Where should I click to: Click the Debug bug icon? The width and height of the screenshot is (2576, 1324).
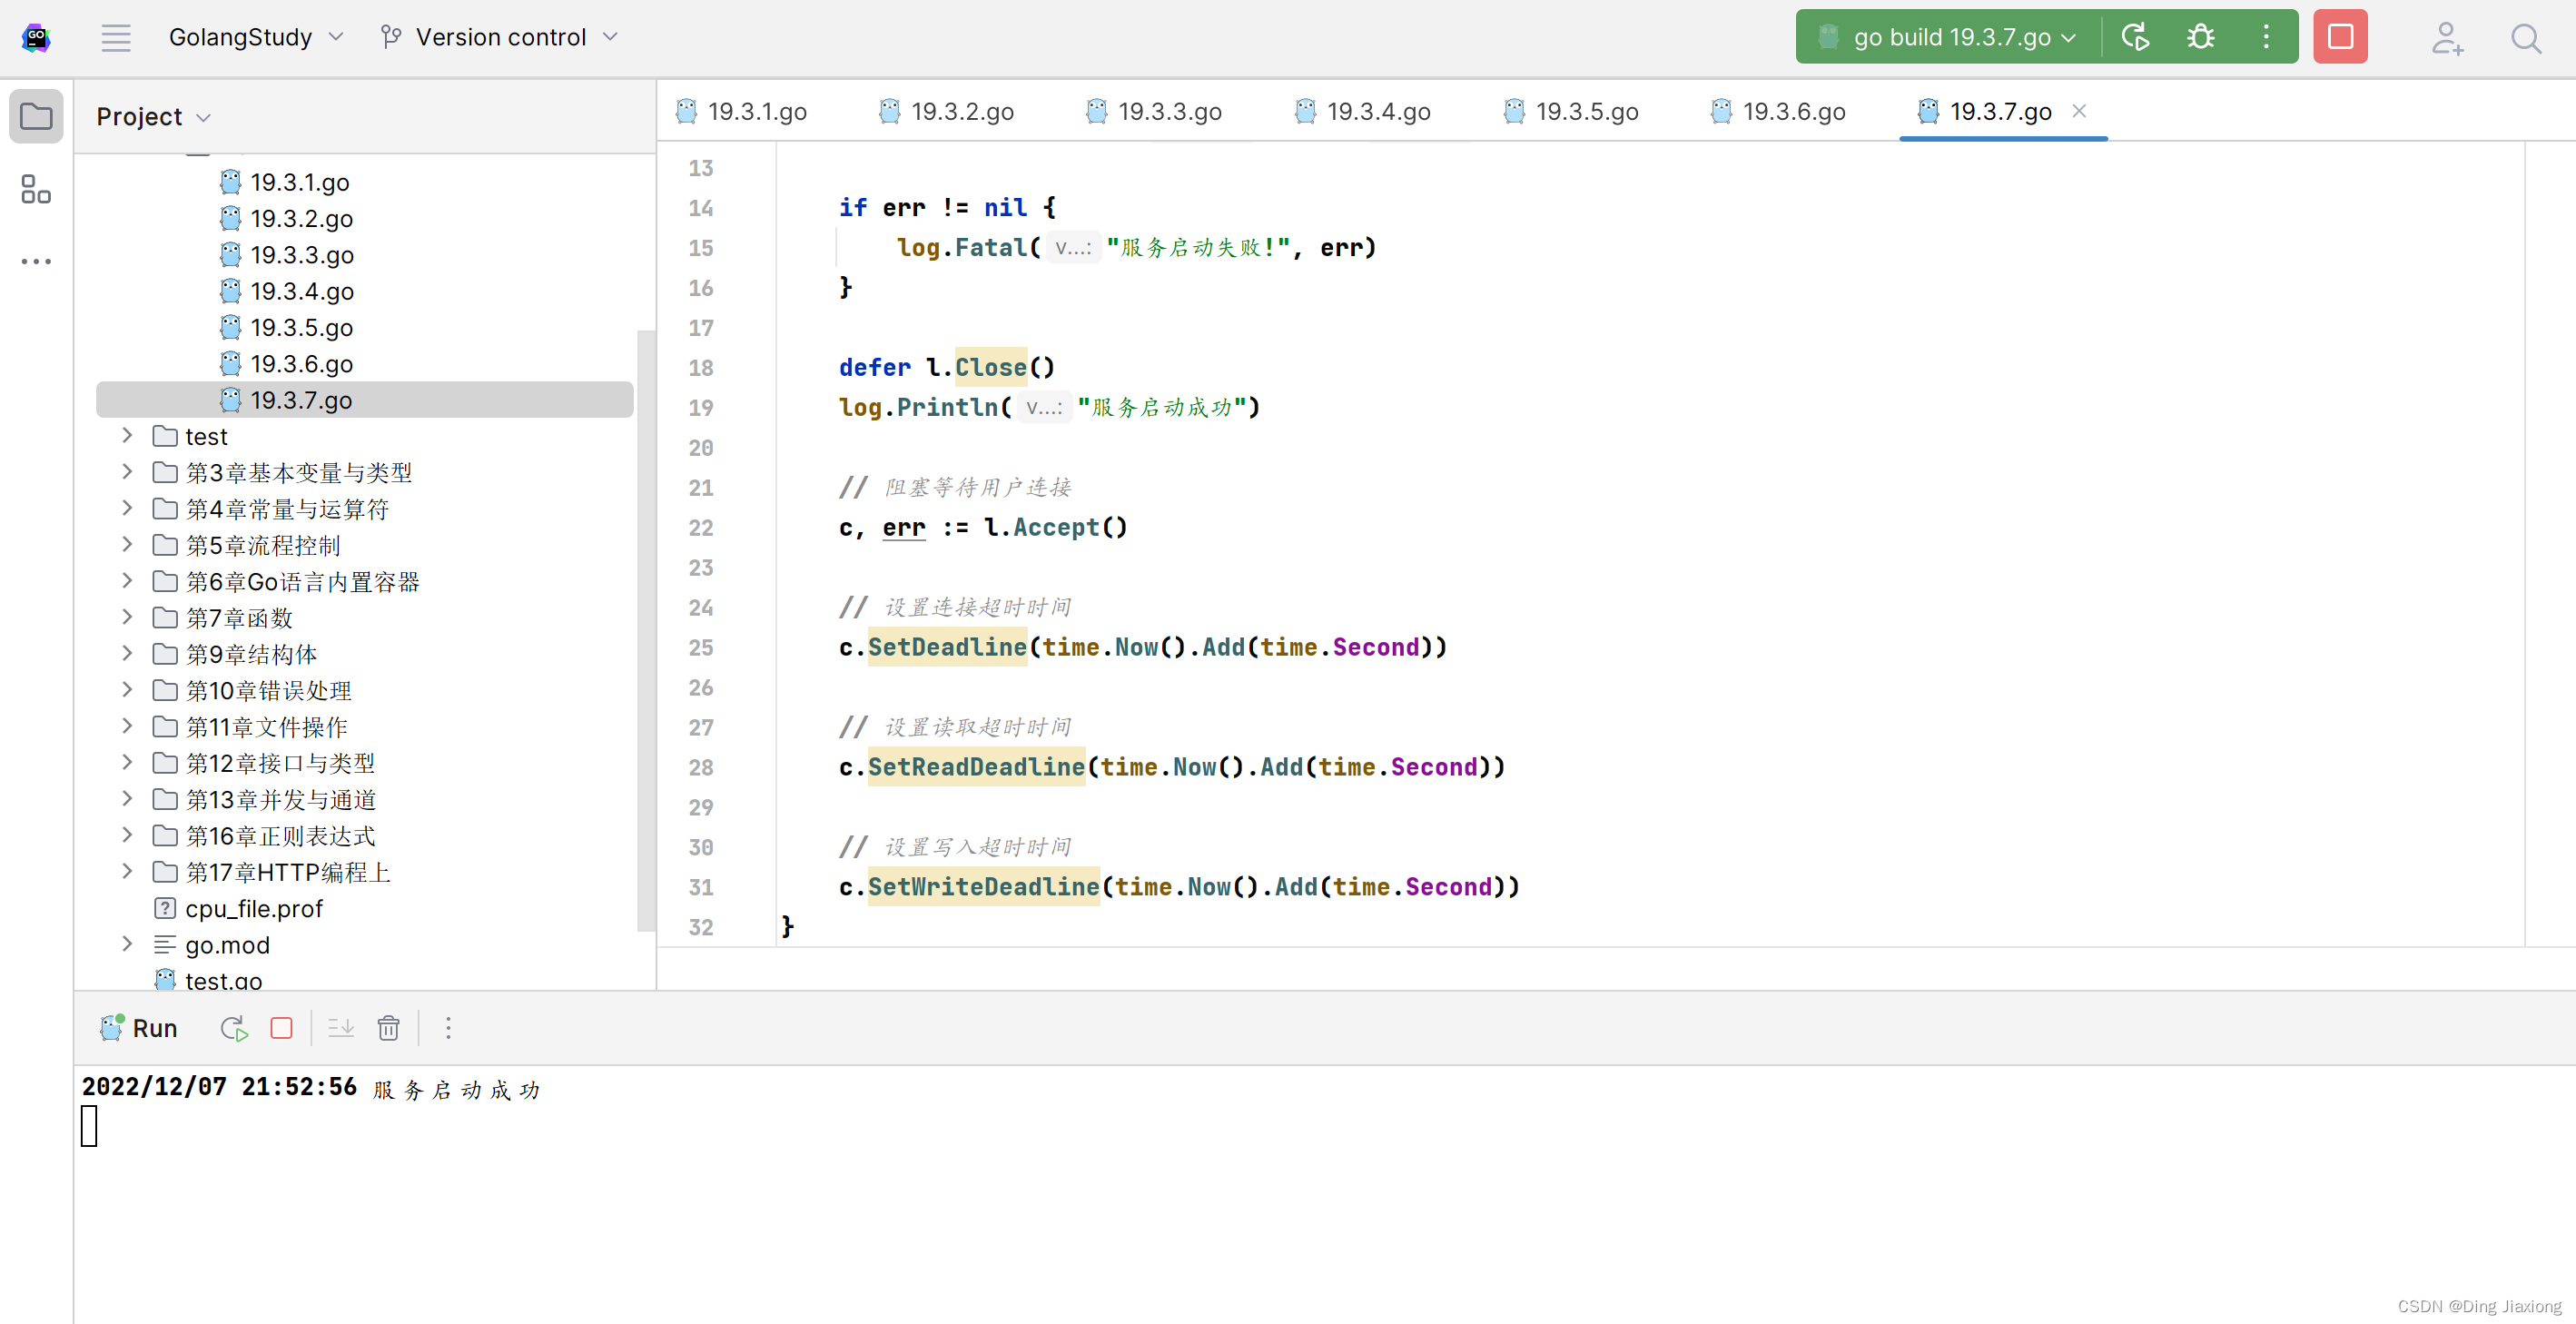tap(2199, 37)
